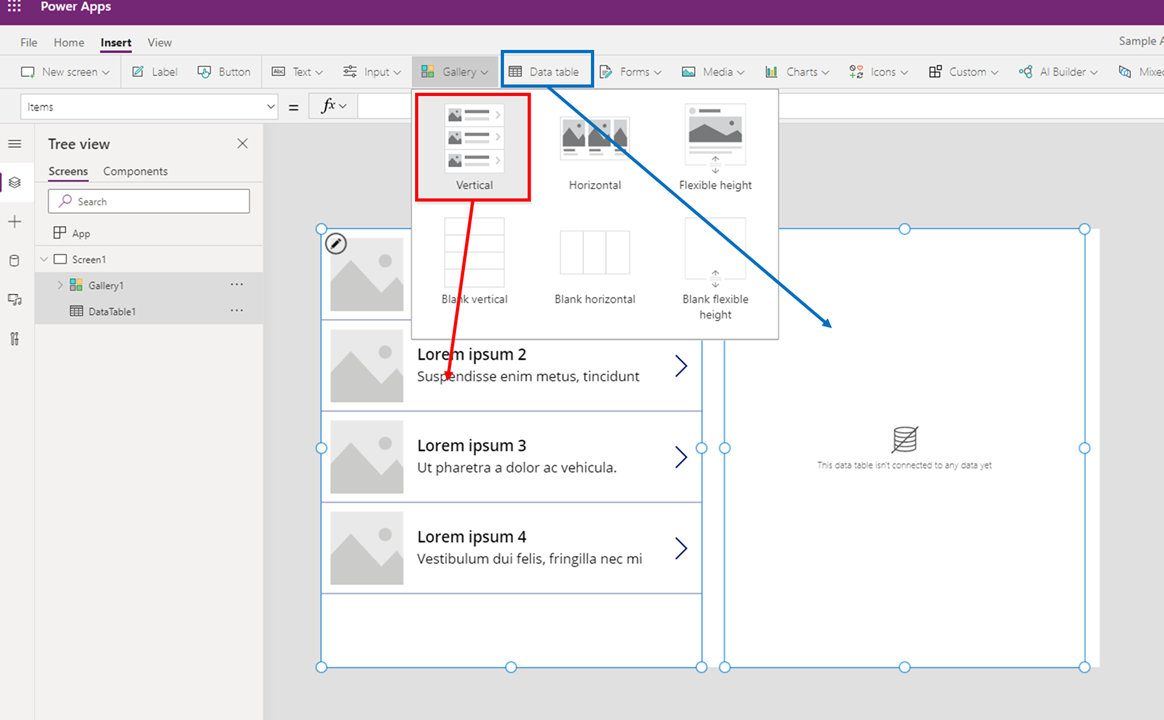
Task: Open the DataTable1 more options ellipsis
Action: [x=237, y=310]
